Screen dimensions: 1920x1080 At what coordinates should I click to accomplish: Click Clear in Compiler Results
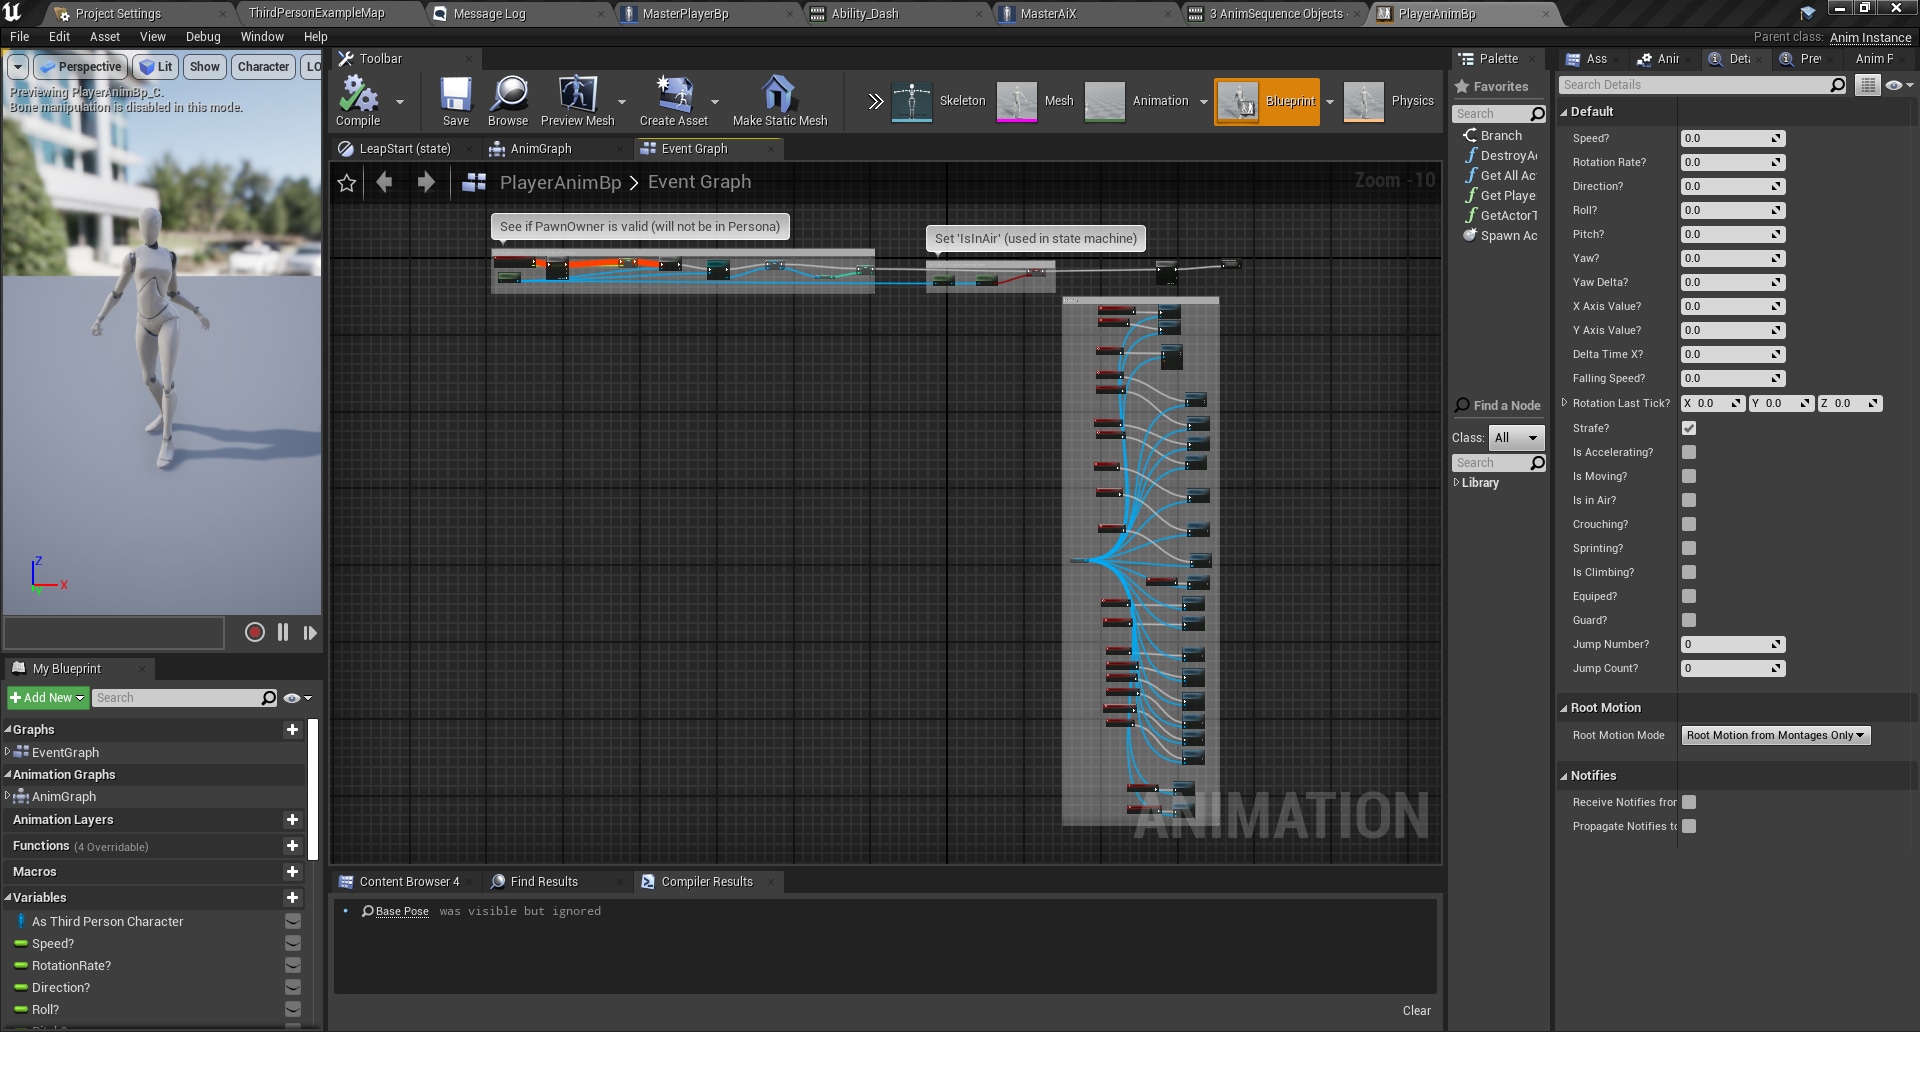click(1416, 1010)
